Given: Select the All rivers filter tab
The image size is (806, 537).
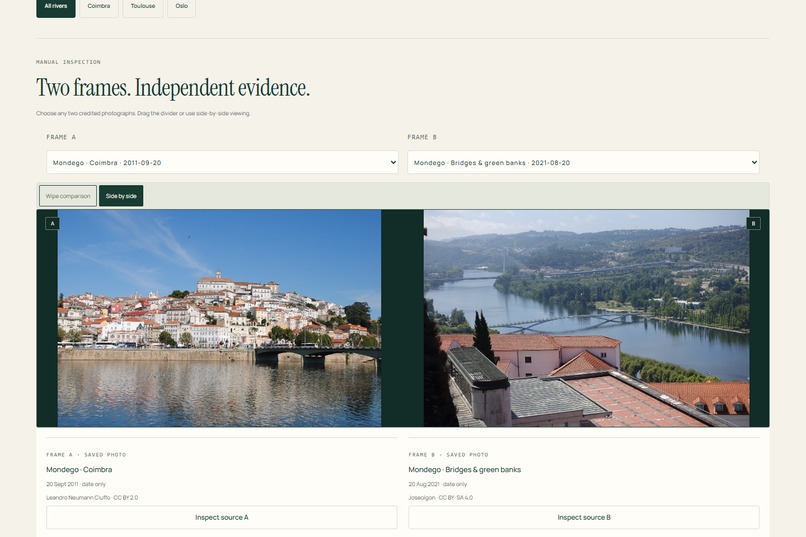Looking at the screenshot, I should coord(56,7).
